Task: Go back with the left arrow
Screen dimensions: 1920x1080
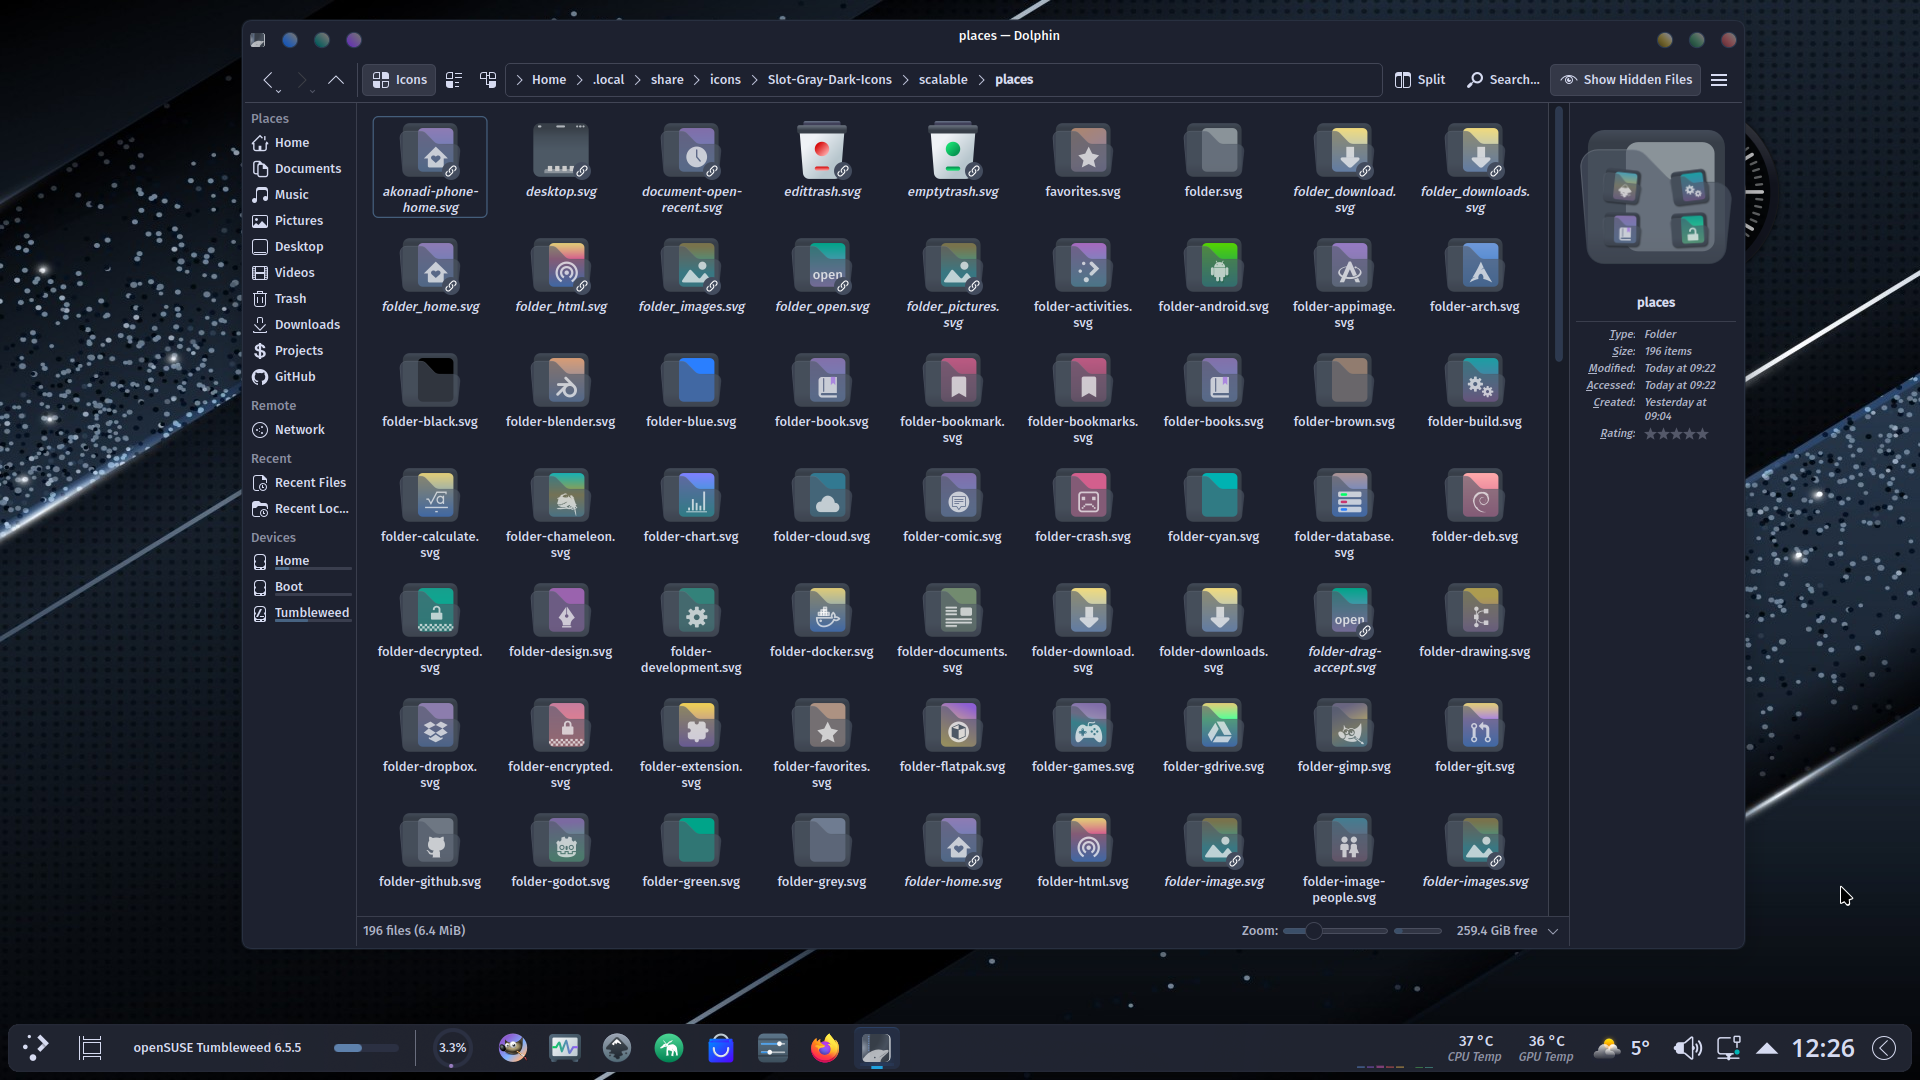Action: [x=268, y=80]
